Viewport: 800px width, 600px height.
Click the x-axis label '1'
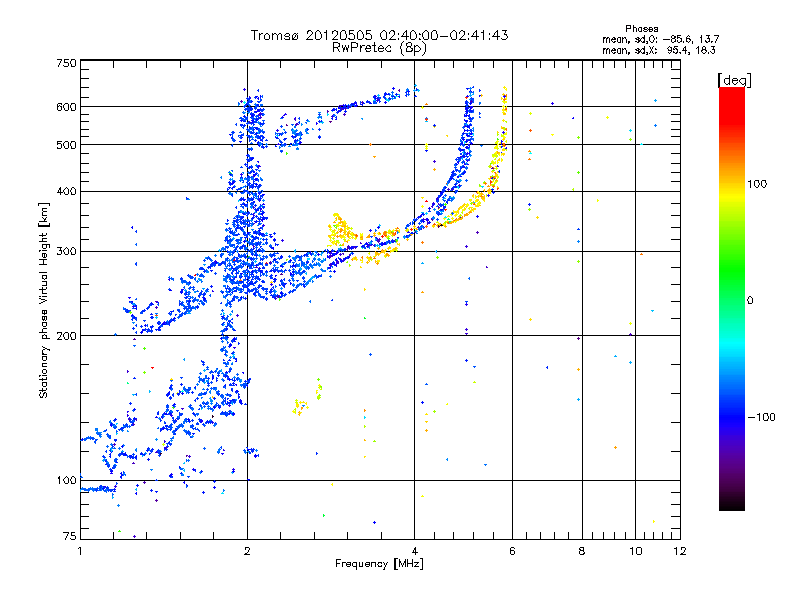pyautogui.click(x=80, y=551)
